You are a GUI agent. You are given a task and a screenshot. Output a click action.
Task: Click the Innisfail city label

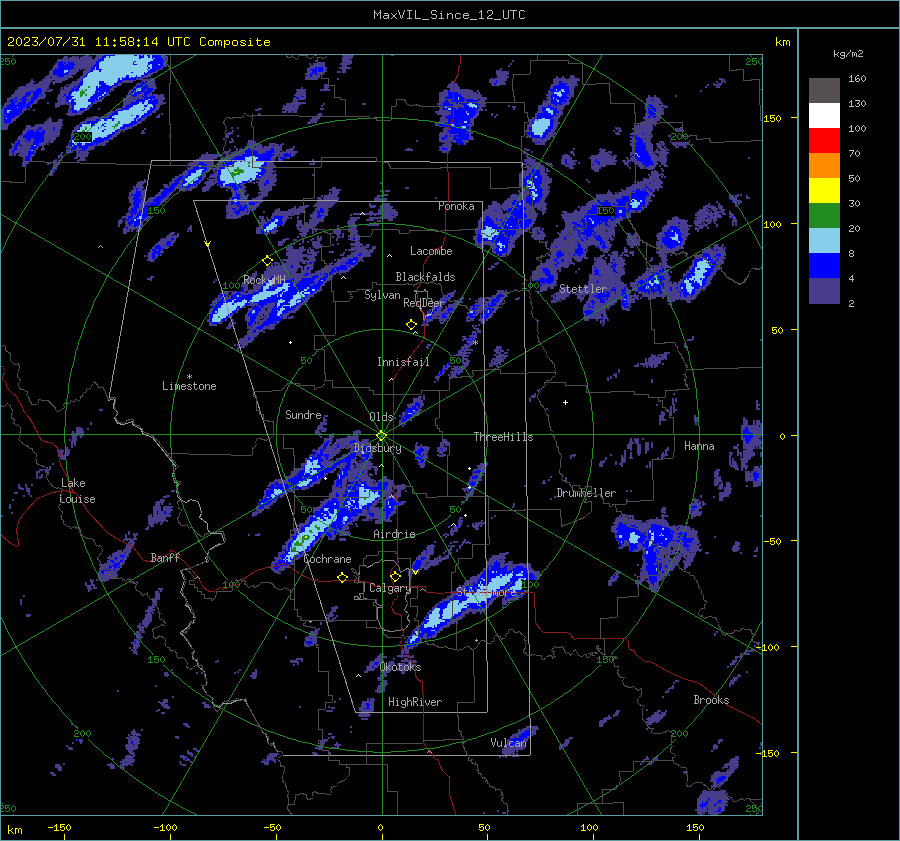click(403, 362)
